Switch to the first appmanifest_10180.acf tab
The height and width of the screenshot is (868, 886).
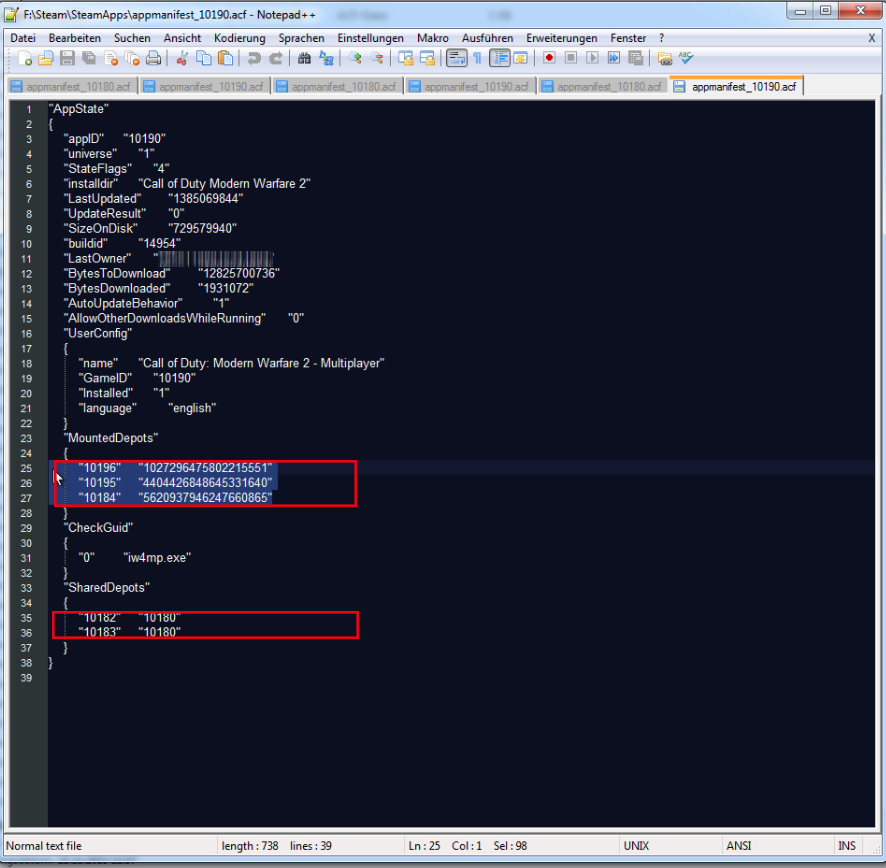coord(71,86)
